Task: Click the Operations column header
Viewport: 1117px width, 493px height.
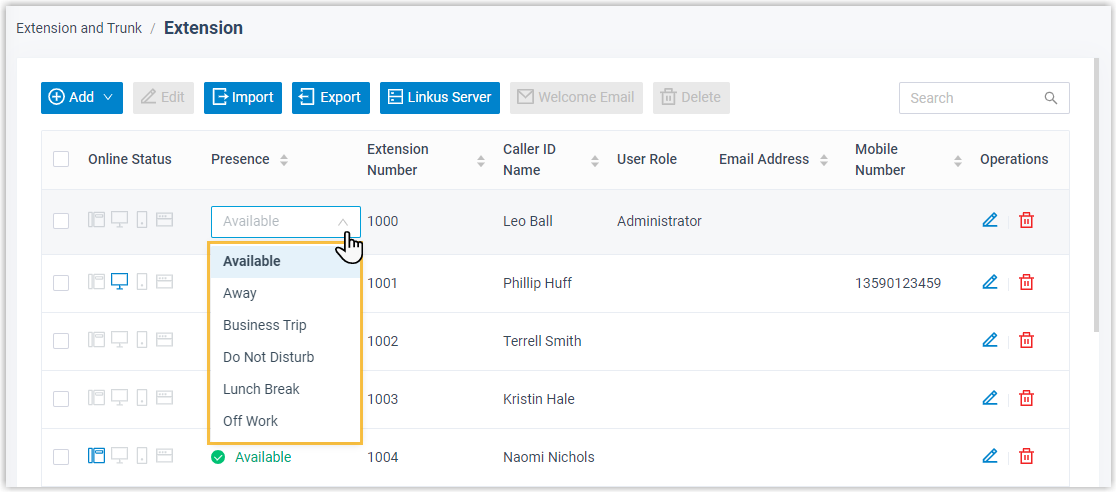Action: tap(1014, 159)
